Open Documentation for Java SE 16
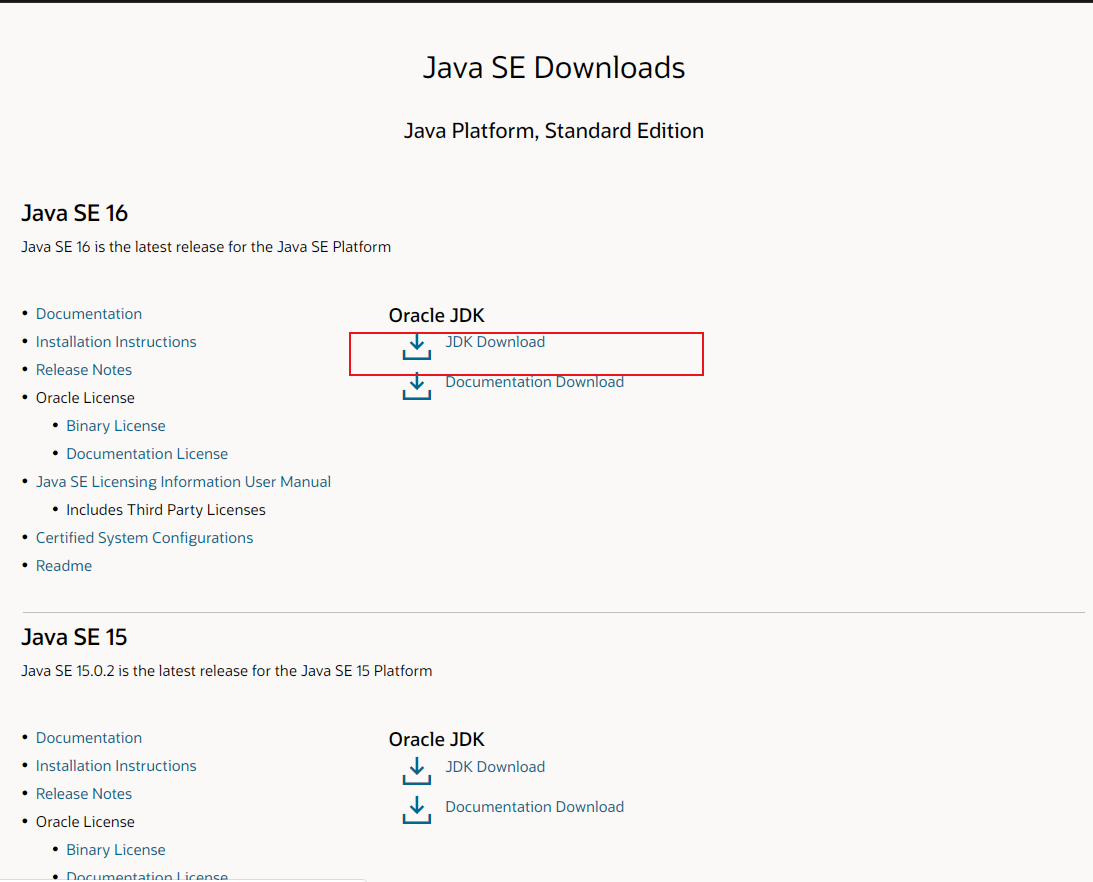The height and width of the screenshot is (882, 1093). pyautogui.click(x=89, y=313)
